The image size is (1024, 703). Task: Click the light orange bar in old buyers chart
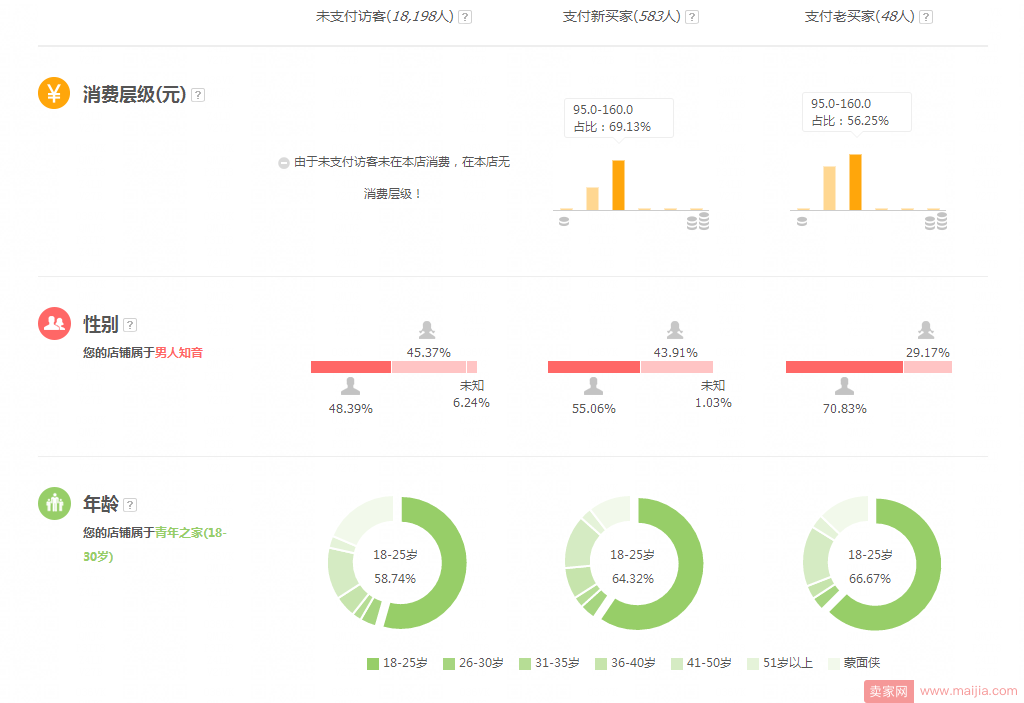[829, 189]
